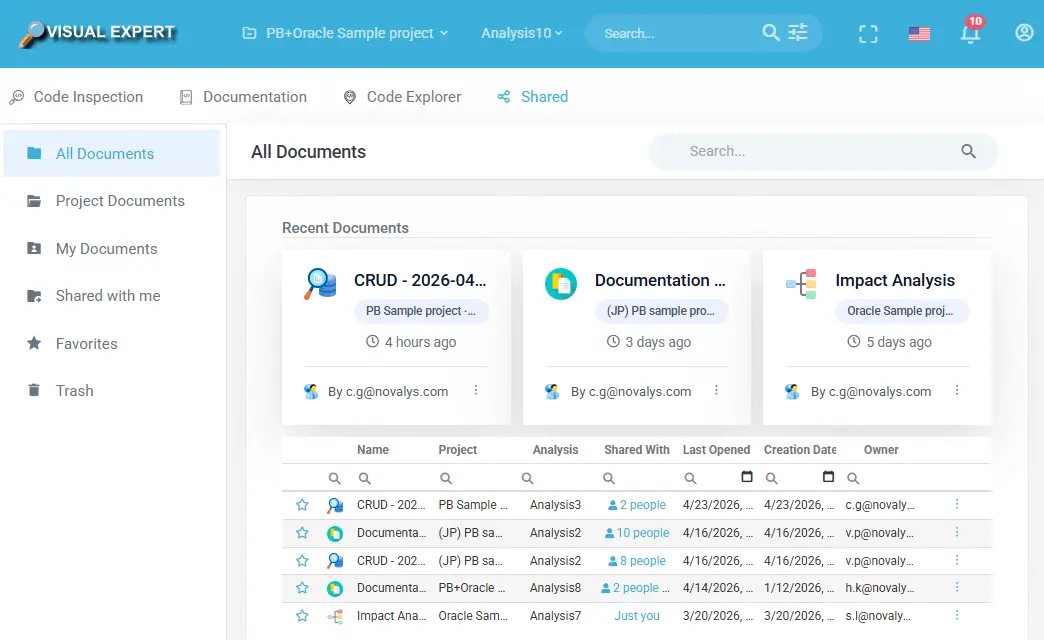This screenshot has width=1044, height=640.
Task: Favorite the CRUD Analysis2 row star
Action: [302, 561]
